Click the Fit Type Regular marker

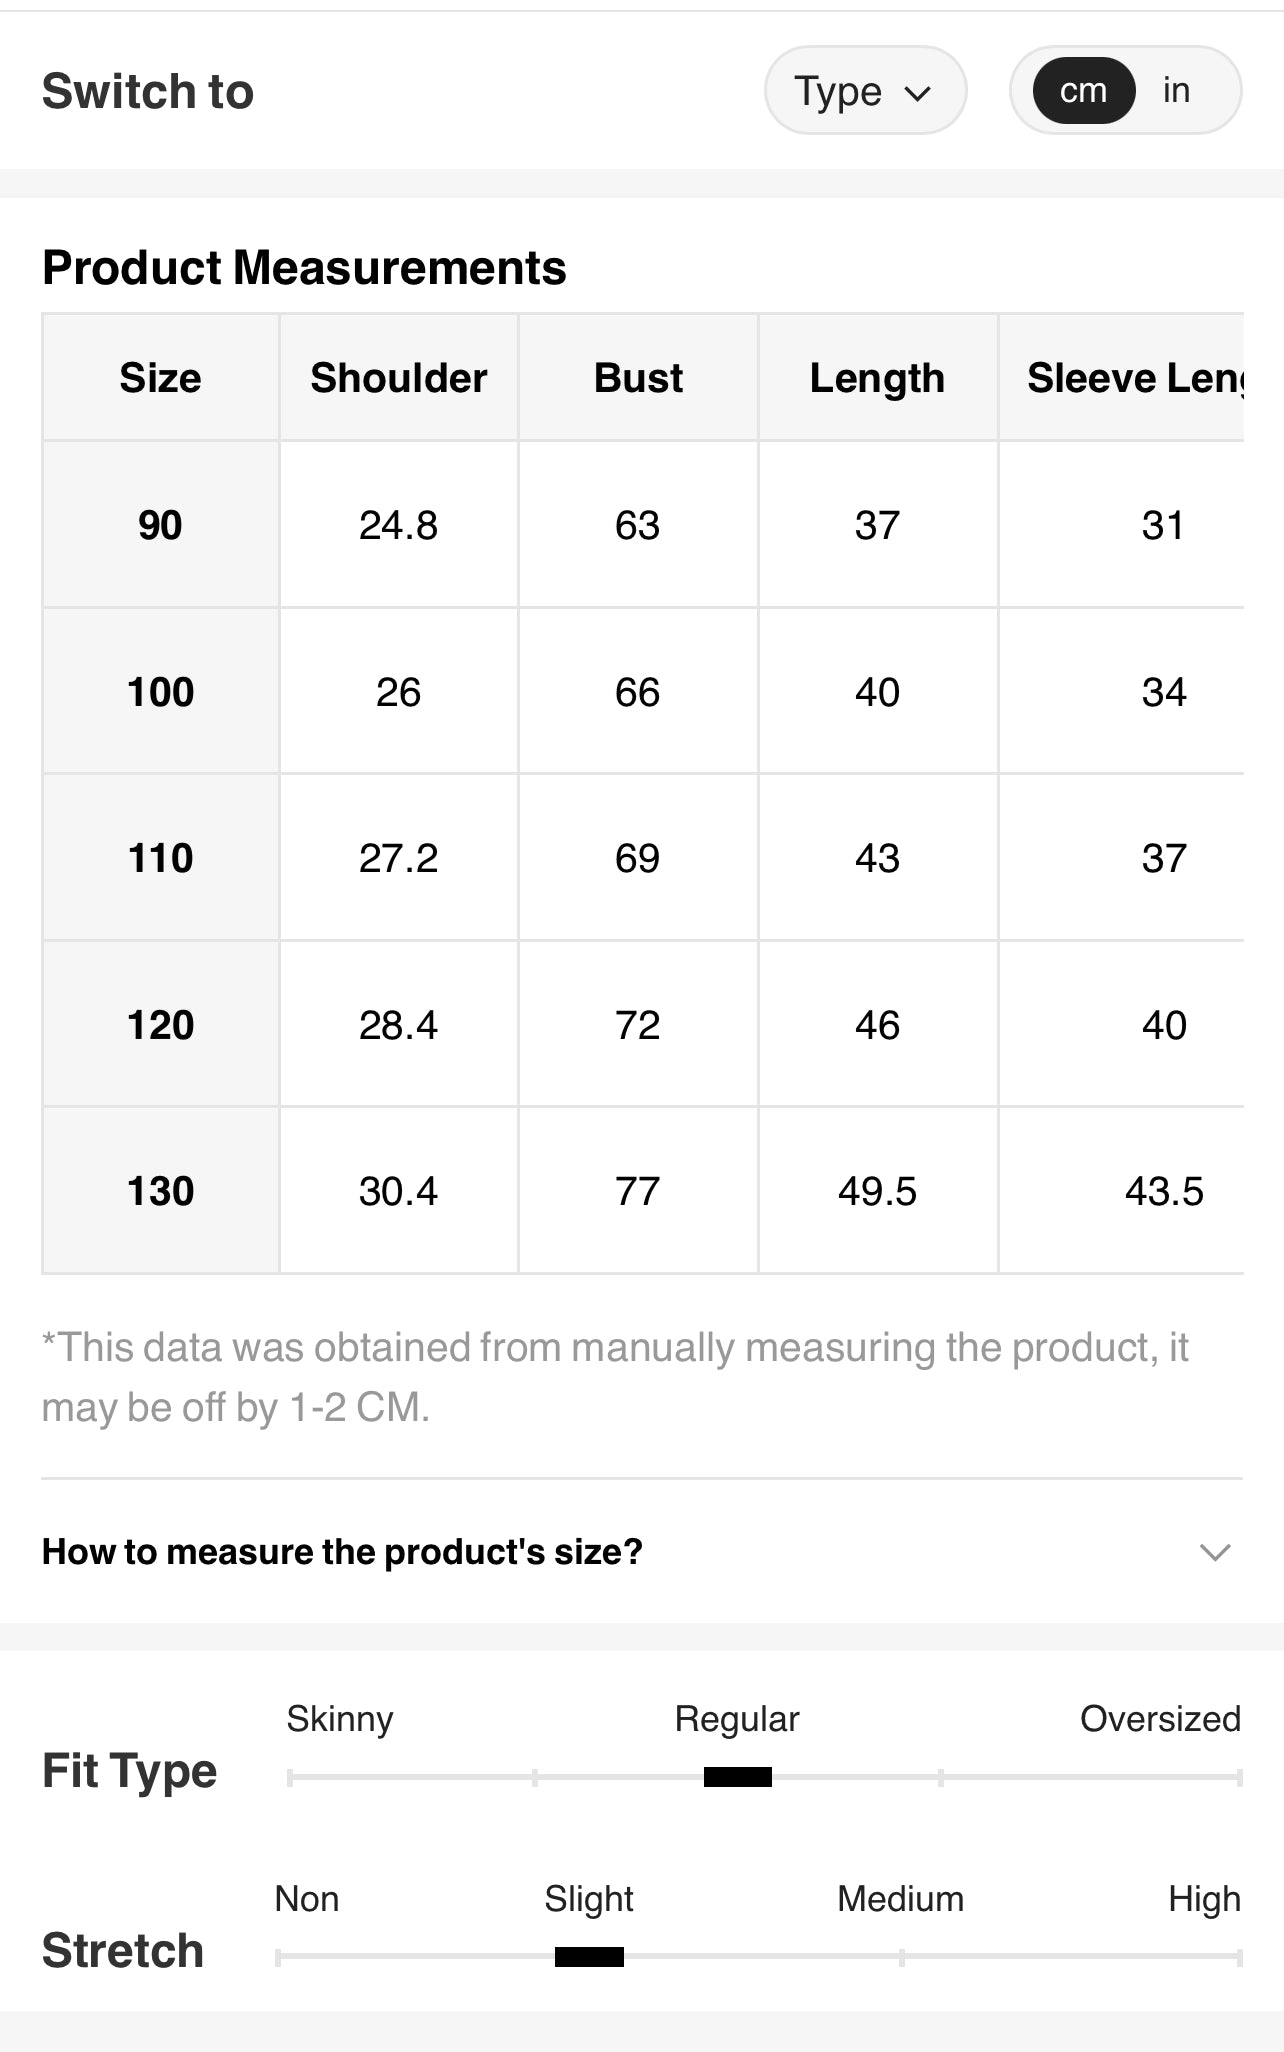point(738,1777)
